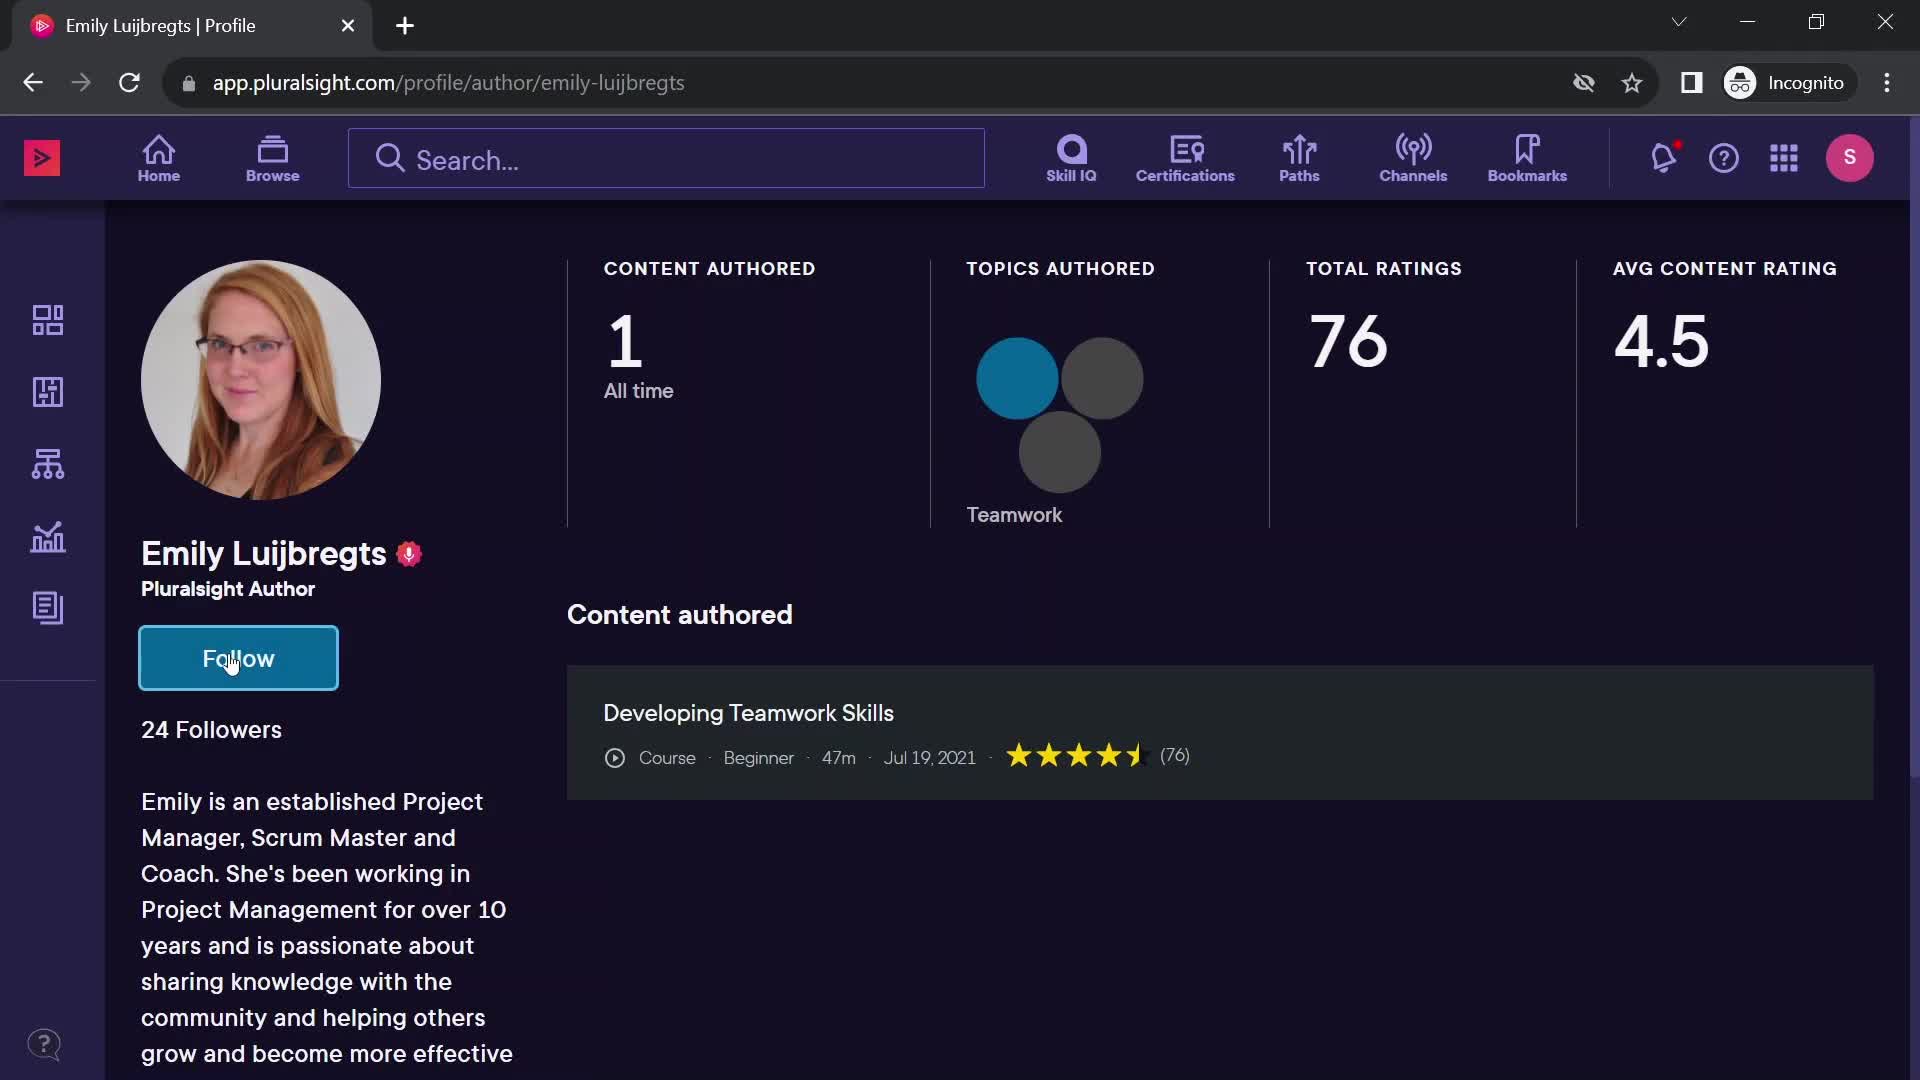Click the 24 Followers text
The image size is (1920, 1080).
click(211, 730)
